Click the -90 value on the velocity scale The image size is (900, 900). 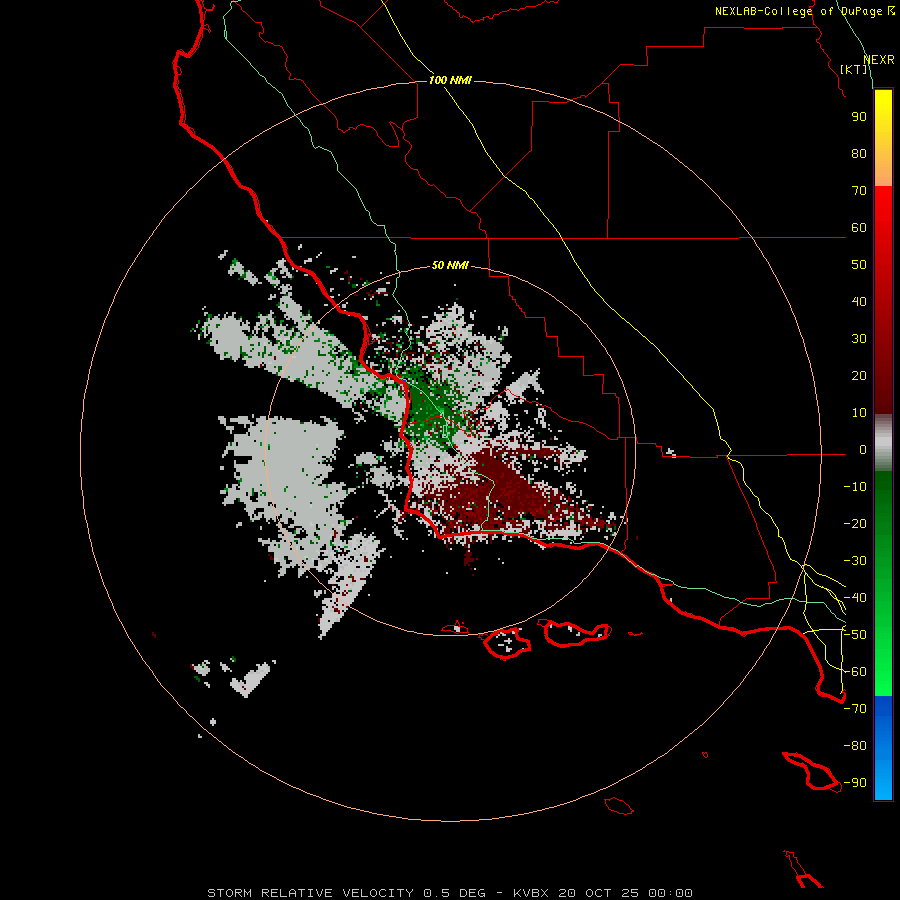point(855,783)
